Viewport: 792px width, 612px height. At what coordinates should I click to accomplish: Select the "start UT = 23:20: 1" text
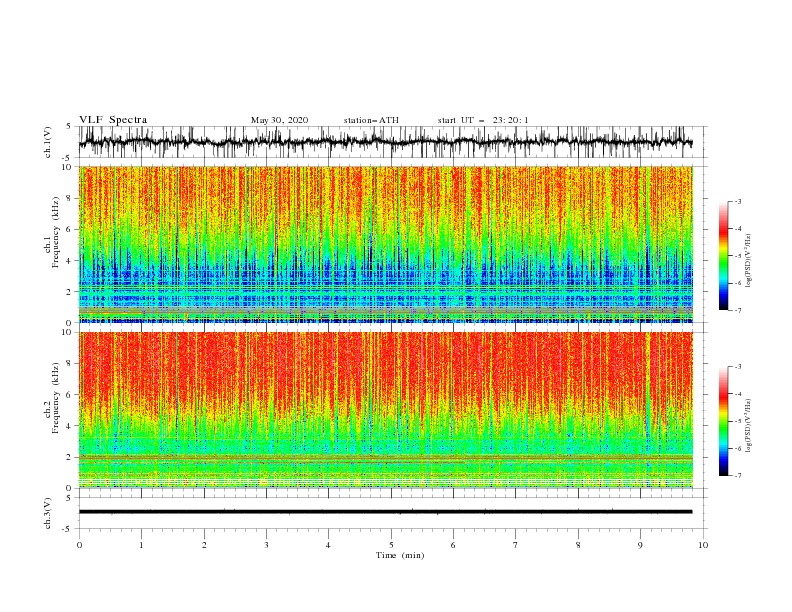pyautogui.click(x=483, y=120)
